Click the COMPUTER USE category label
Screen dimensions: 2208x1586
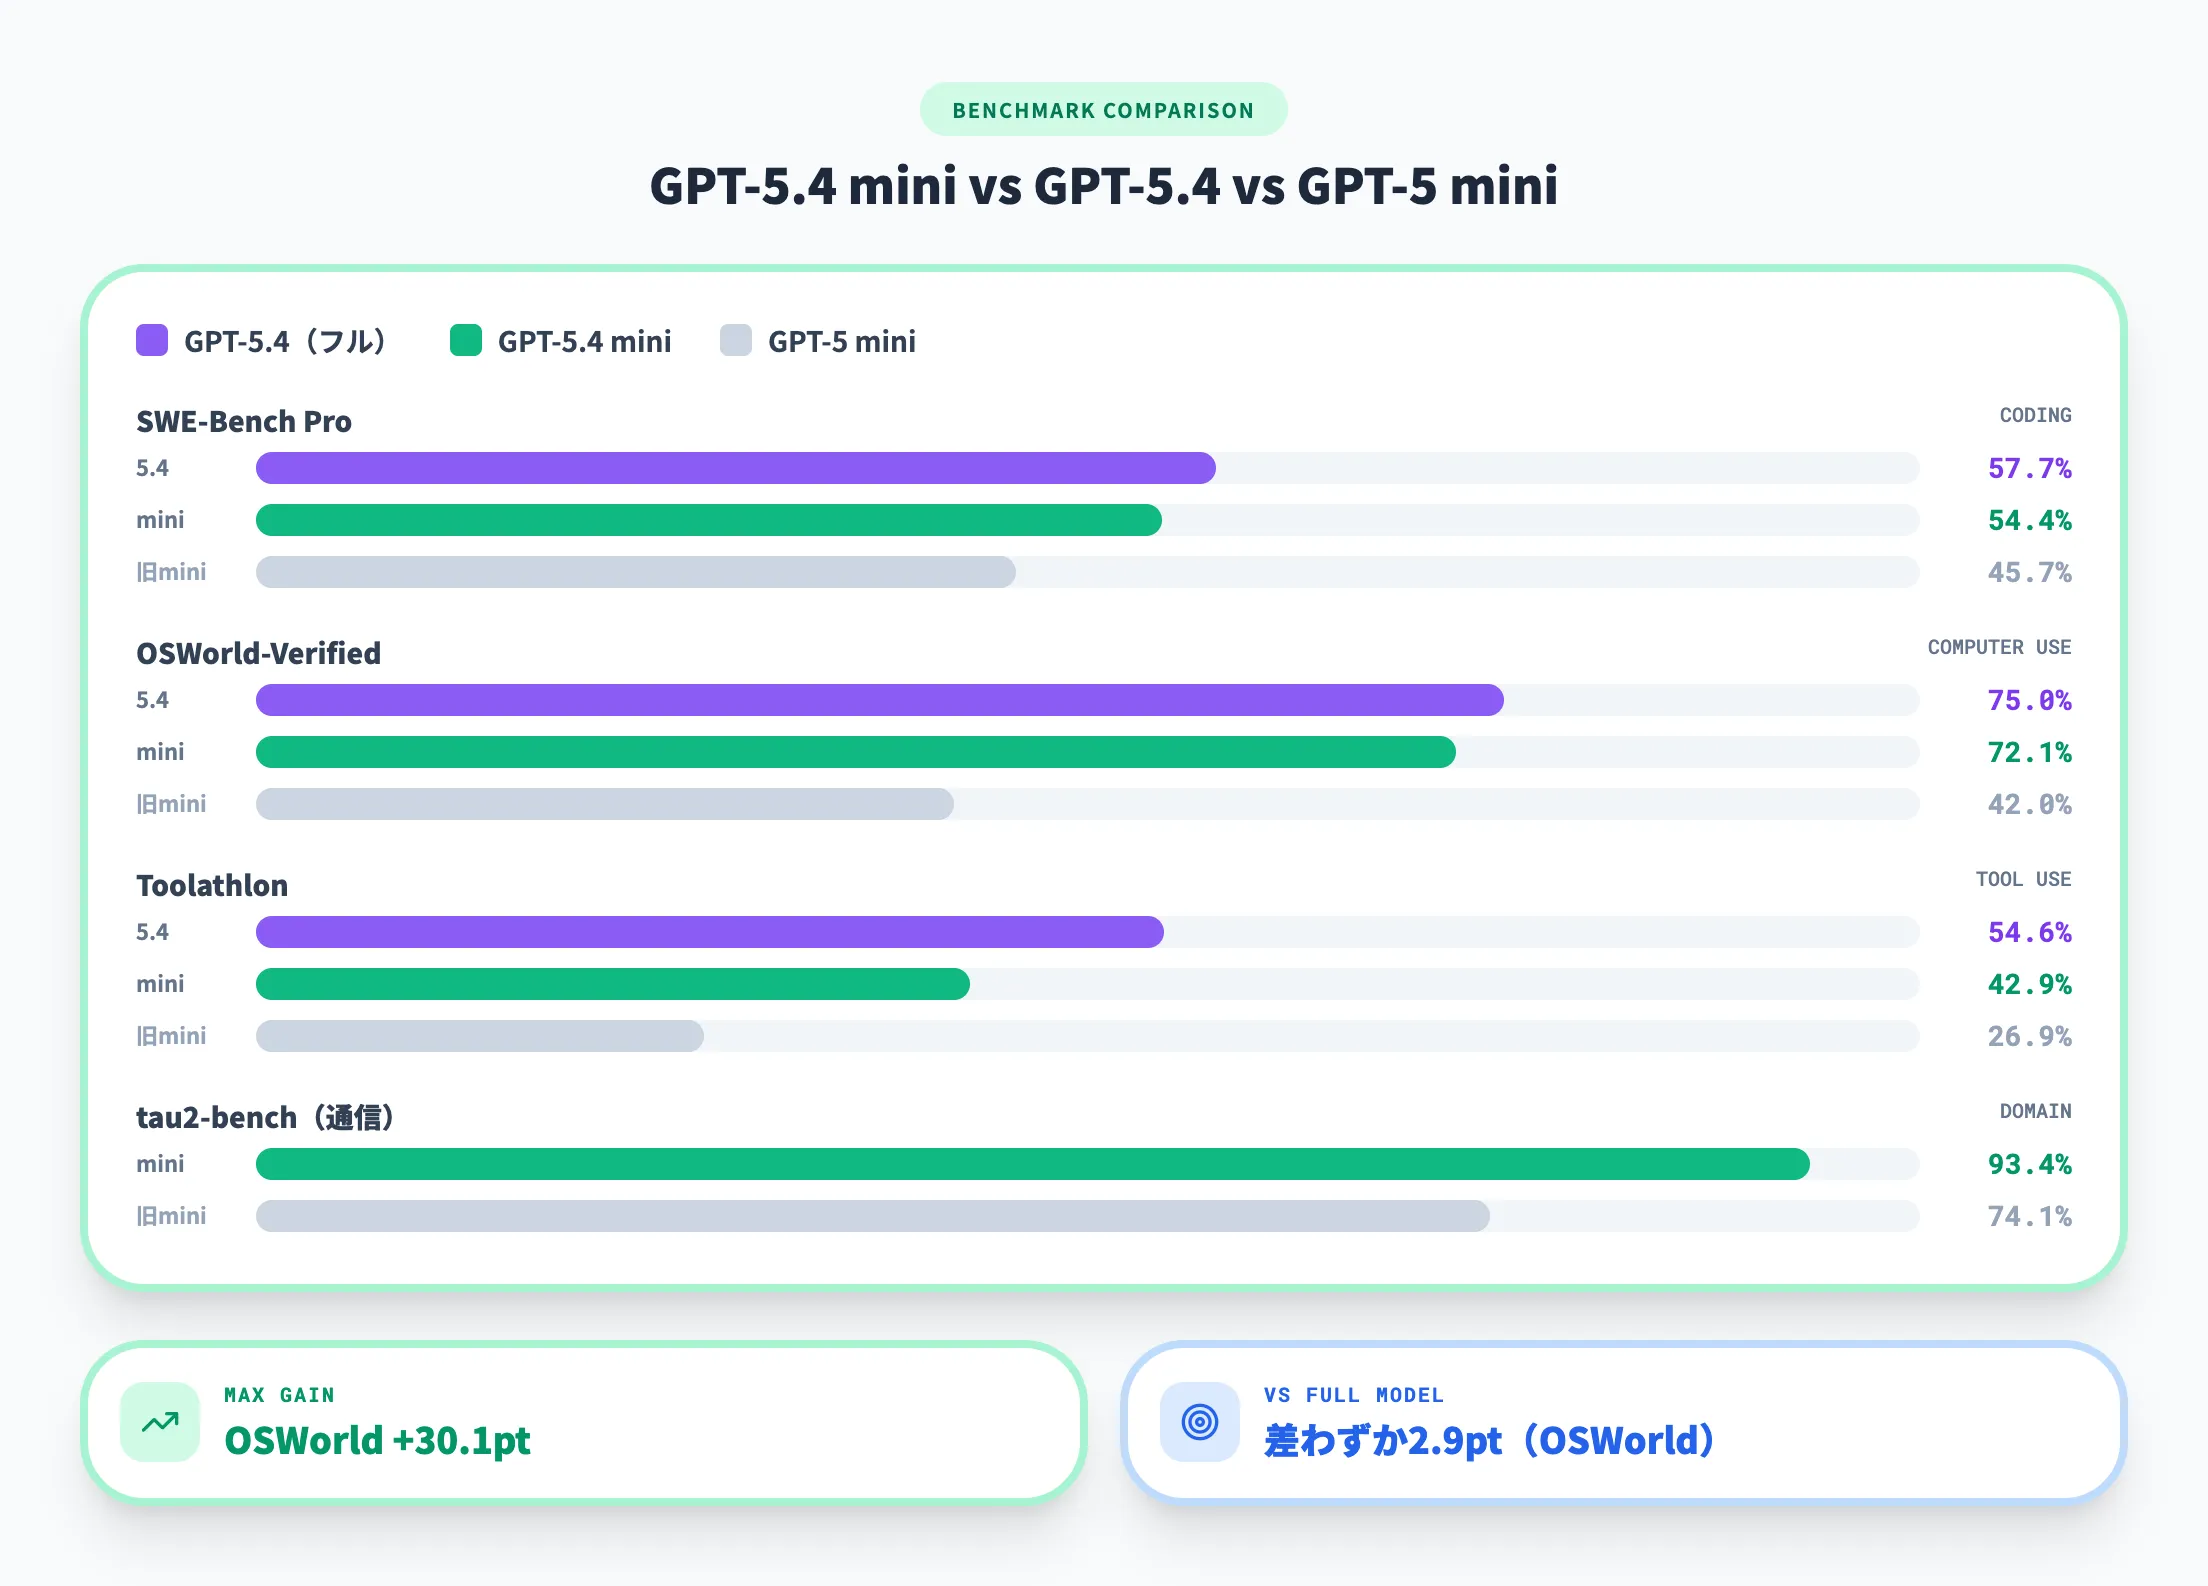(x=1999, y=647)
